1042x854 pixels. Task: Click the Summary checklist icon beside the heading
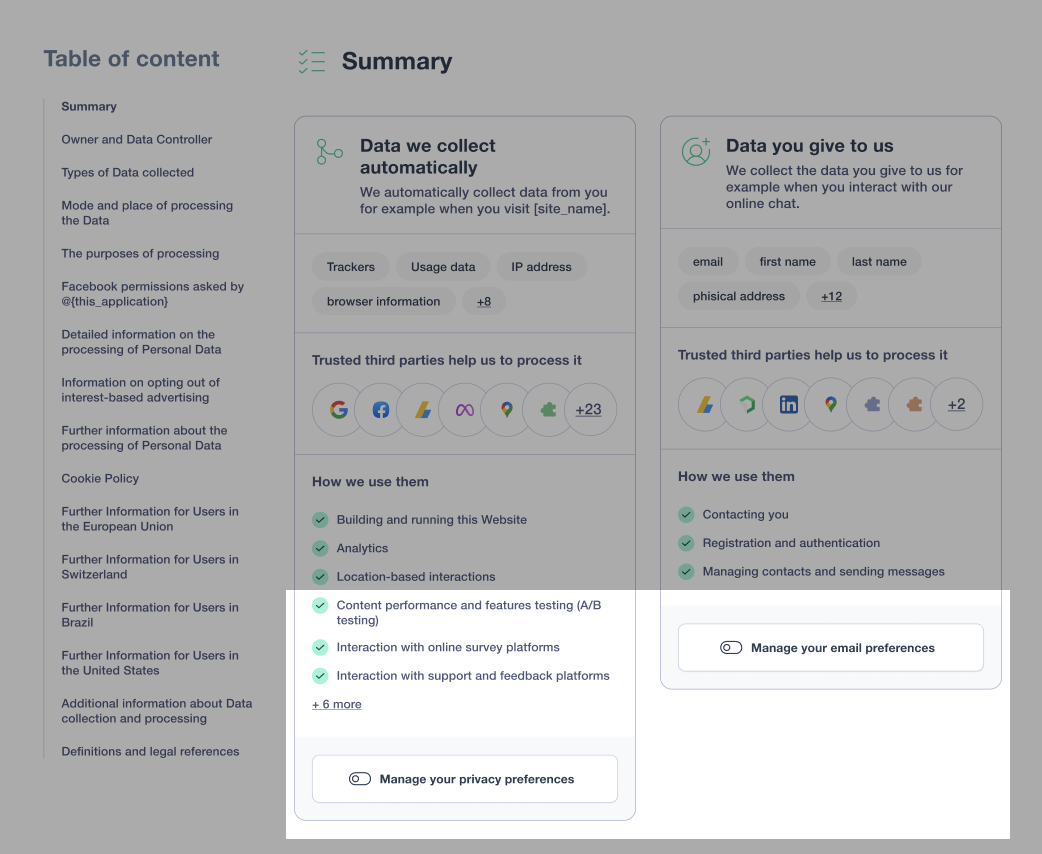tap(311, 61)
